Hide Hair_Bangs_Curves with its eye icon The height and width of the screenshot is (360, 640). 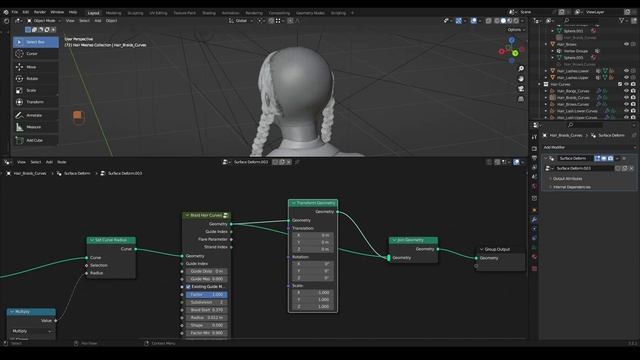tap(626, 91)
